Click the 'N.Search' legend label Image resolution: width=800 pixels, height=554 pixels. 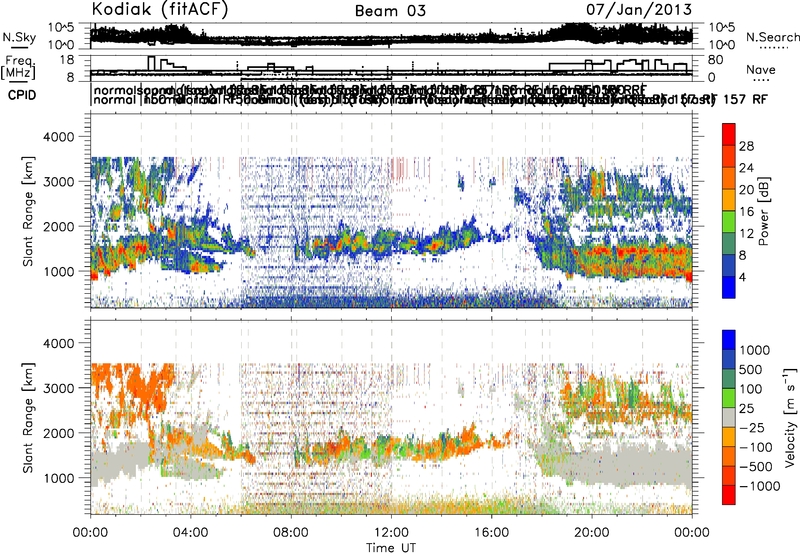tap(772, 37)
